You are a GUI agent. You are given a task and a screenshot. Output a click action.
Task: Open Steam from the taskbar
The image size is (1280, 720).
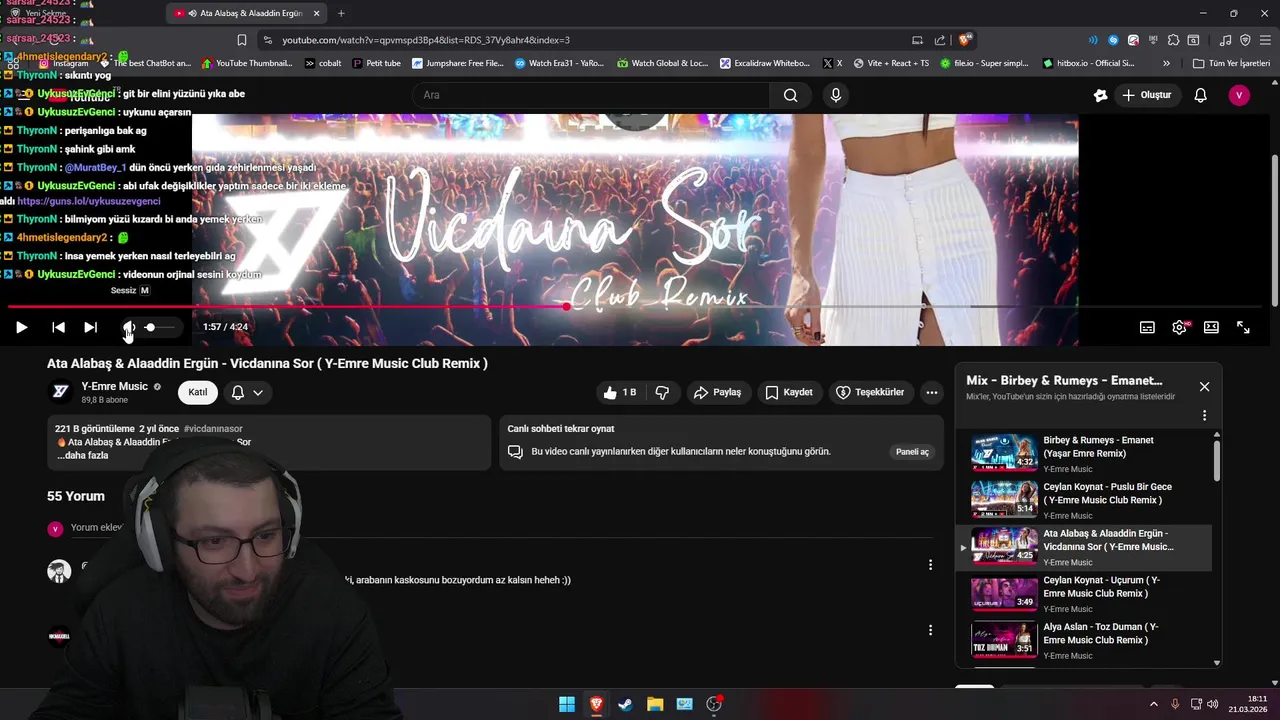point(625,704)
